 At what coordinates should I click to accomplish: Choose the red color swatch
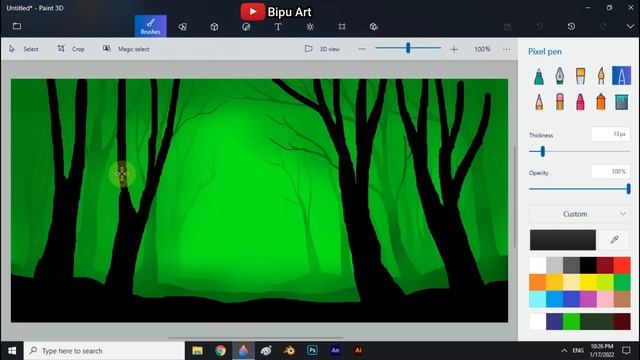coord(622,265)
